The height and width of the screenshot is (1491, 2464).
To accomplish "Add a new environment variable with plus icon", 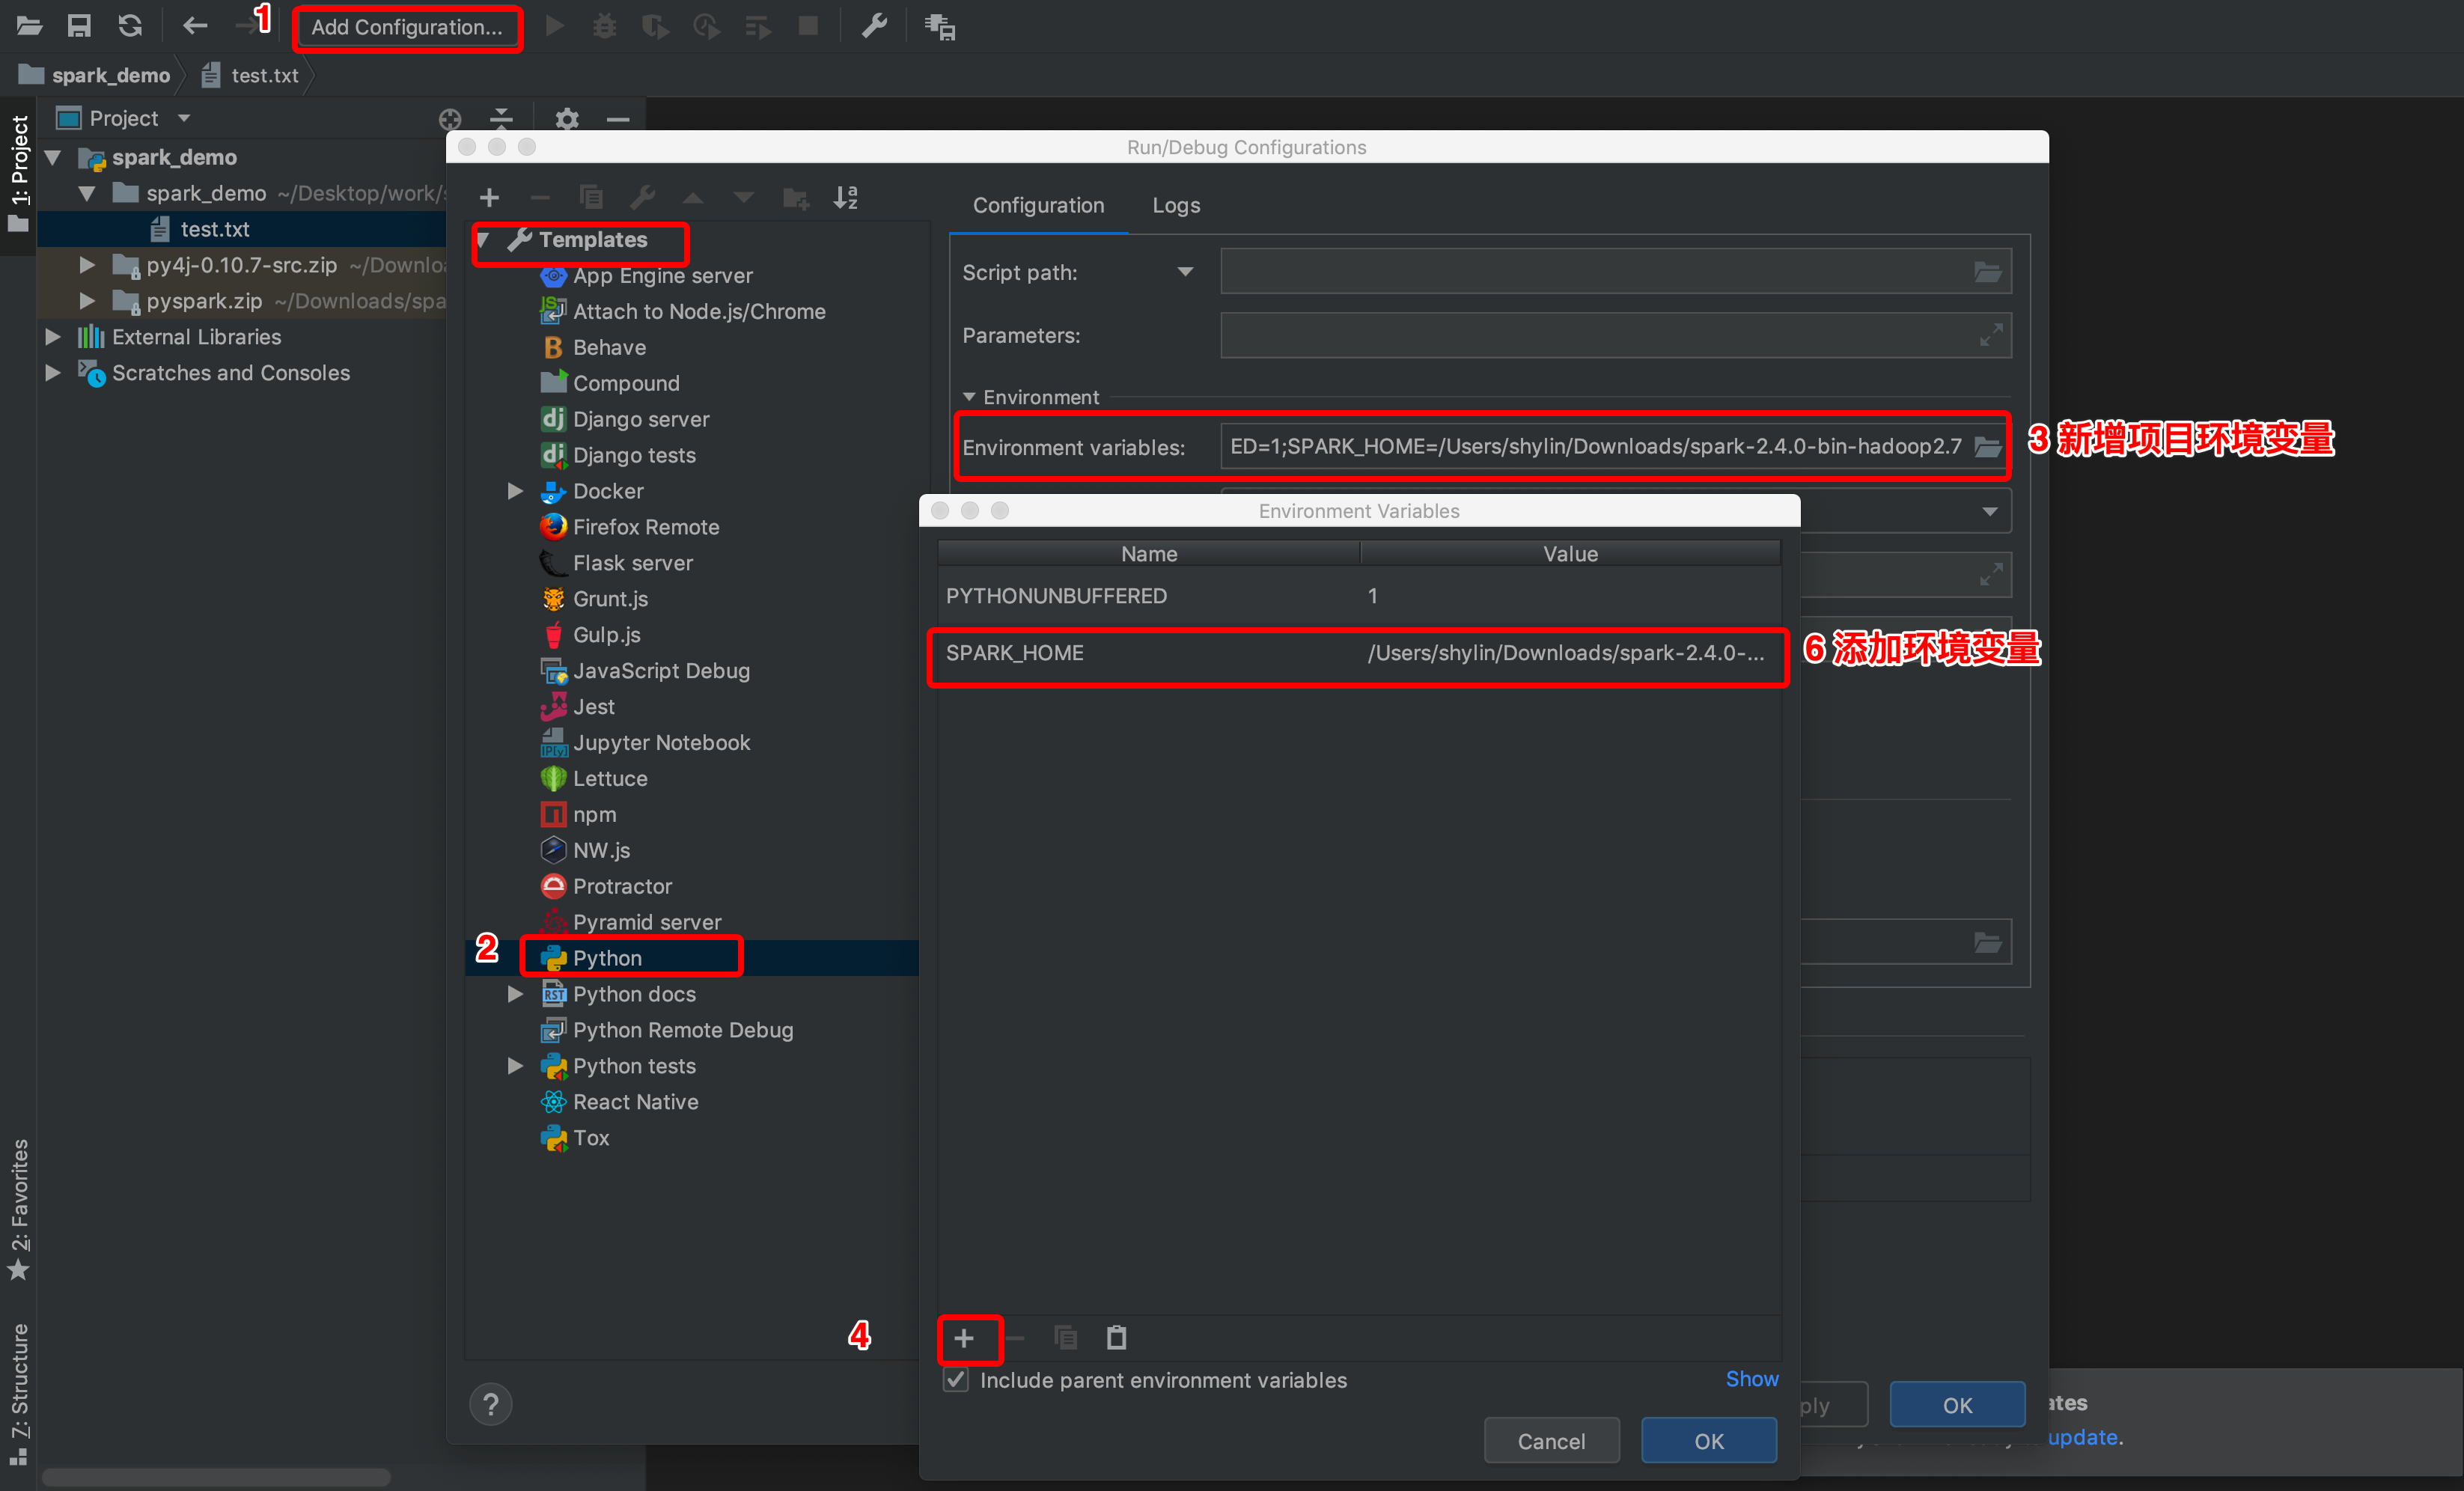I will coord(966,1338).
